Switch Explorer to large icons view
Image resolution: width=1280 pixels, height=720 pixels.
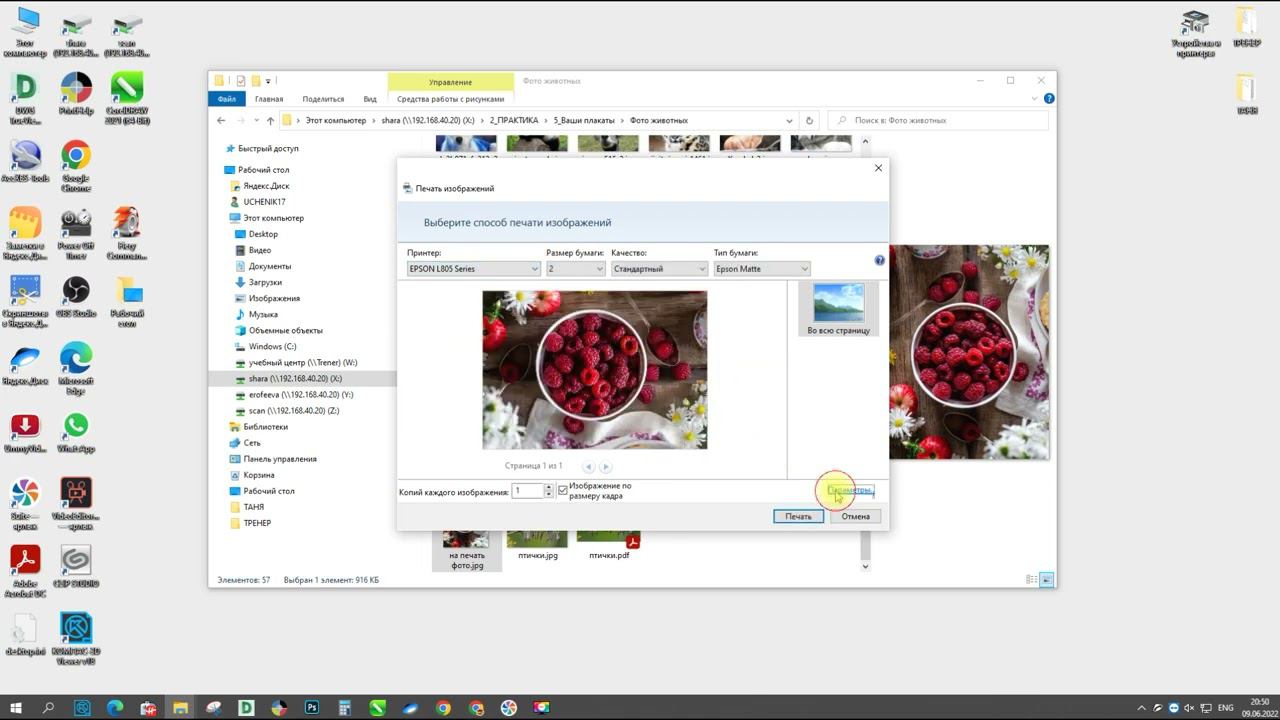(x=1047, y=580)
